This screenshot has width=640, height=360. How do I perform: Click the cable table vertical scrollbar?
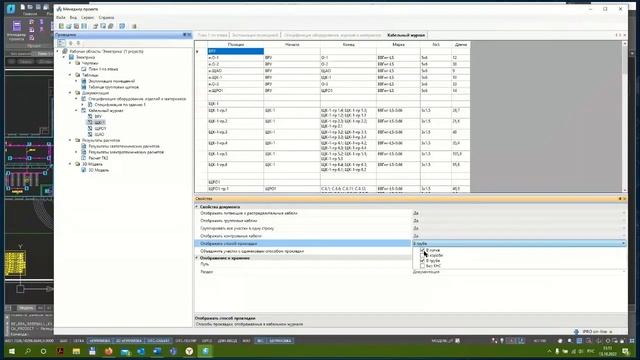[624, 116]
